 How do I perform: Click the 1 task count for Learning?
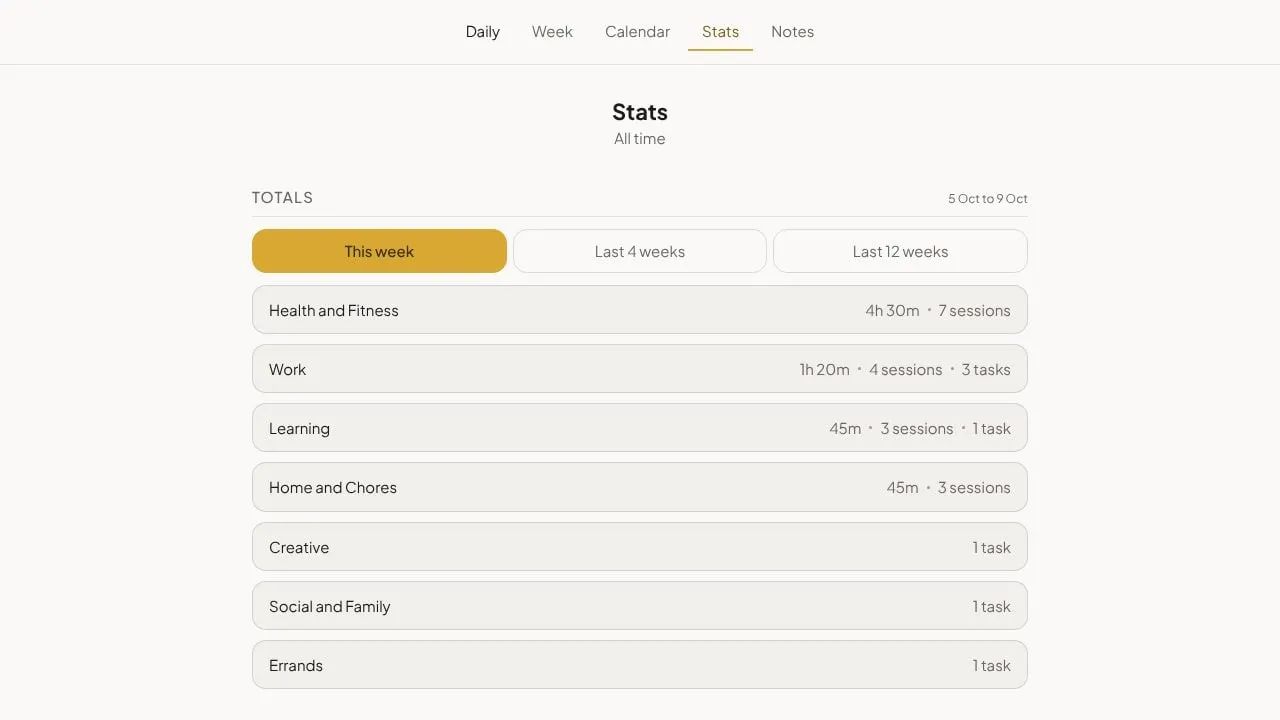[x=992, y=429]
